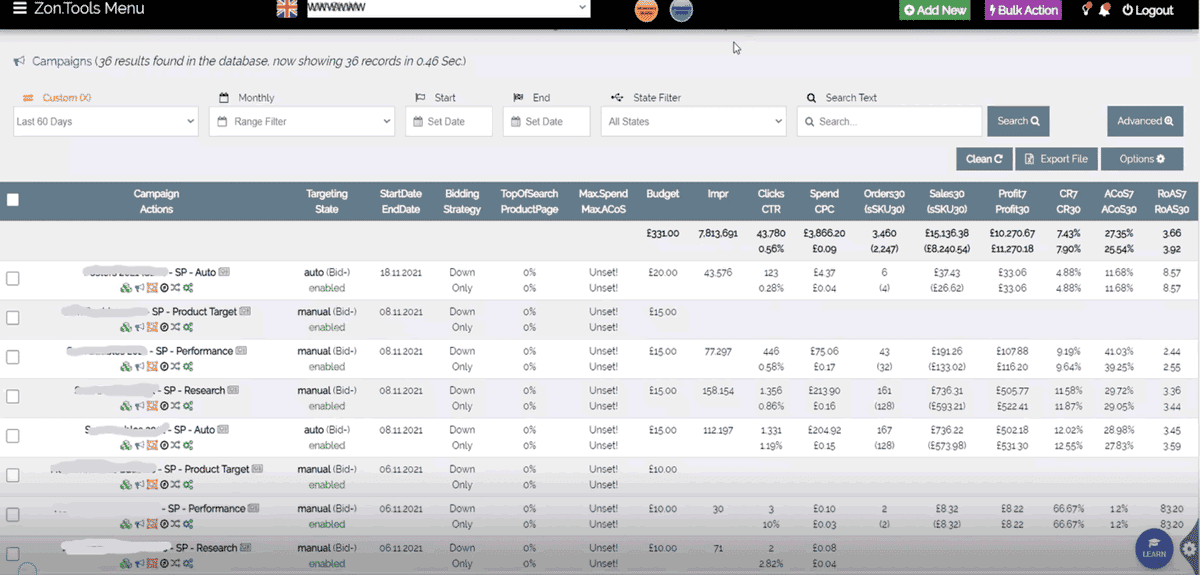Click the Impr column header
This screenshot has height=575, width=1200.
coord(717,194)
